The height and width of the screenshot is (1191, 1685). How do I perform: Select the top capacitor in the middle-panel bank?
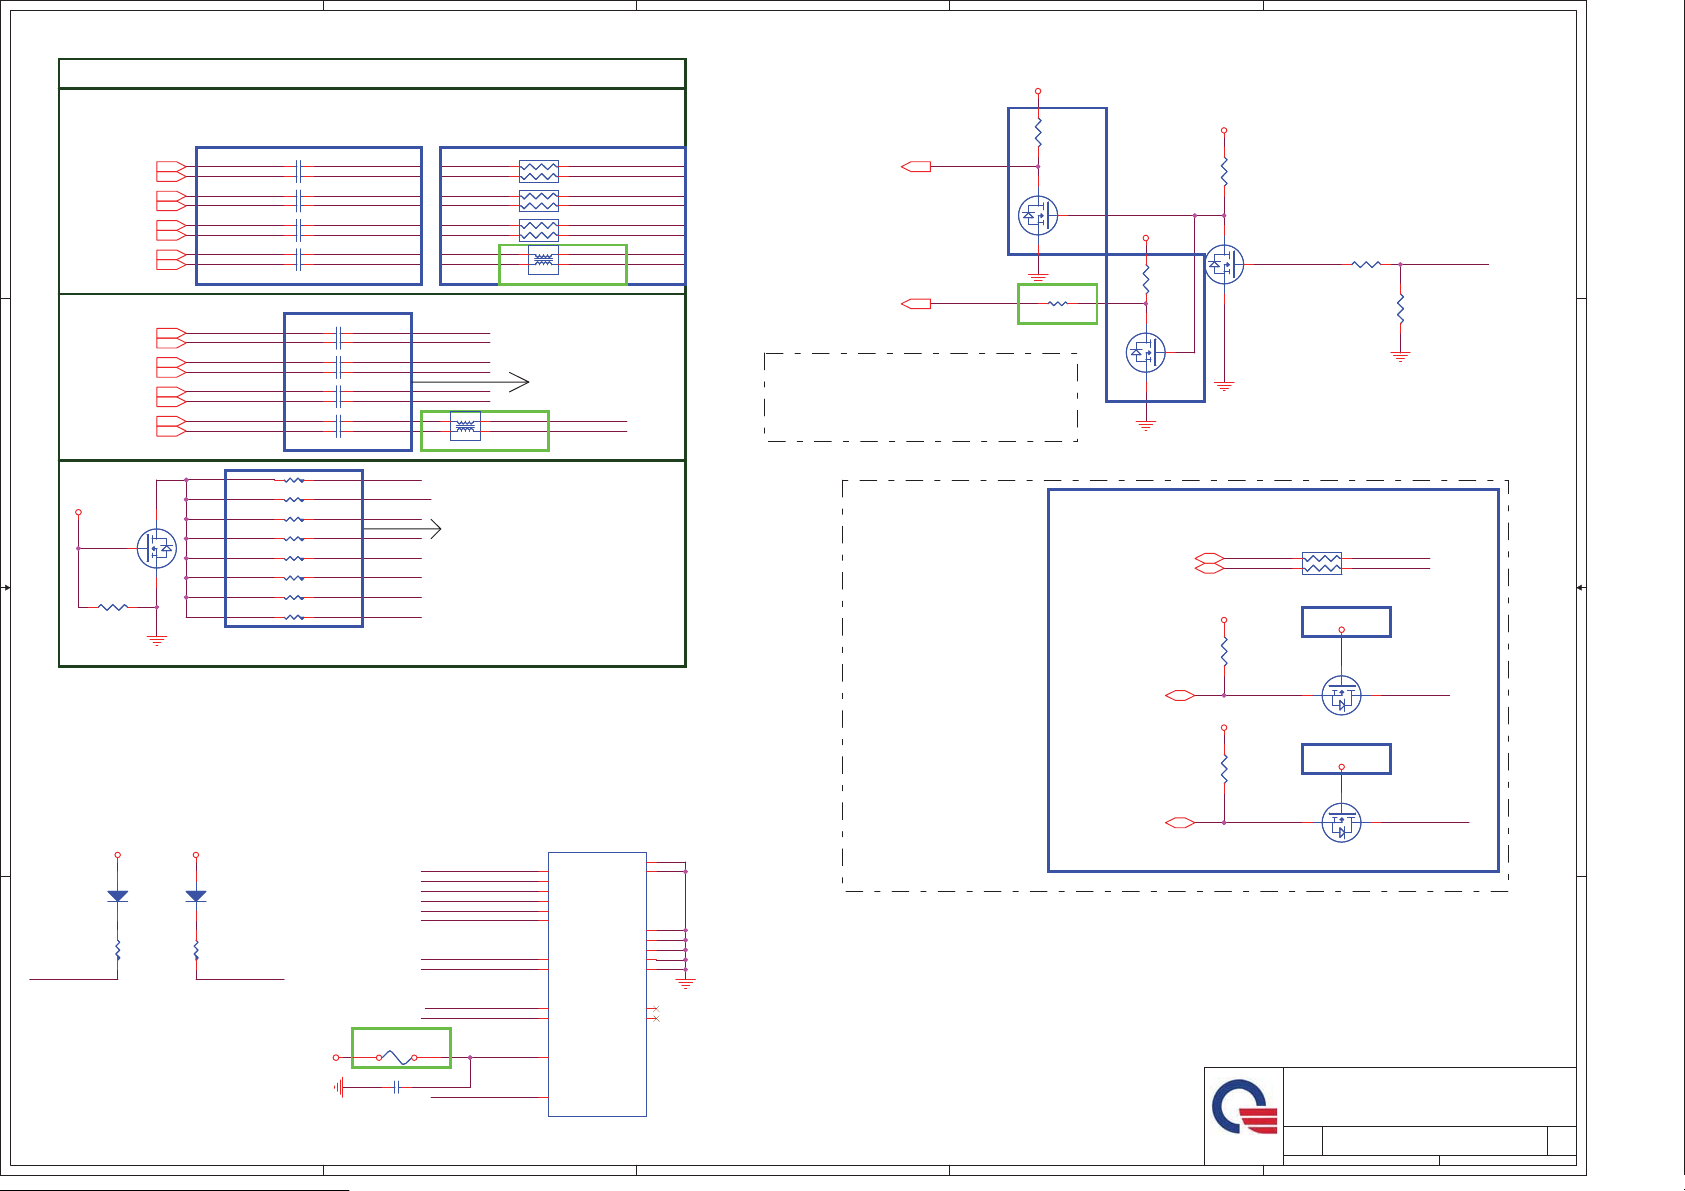339,337
